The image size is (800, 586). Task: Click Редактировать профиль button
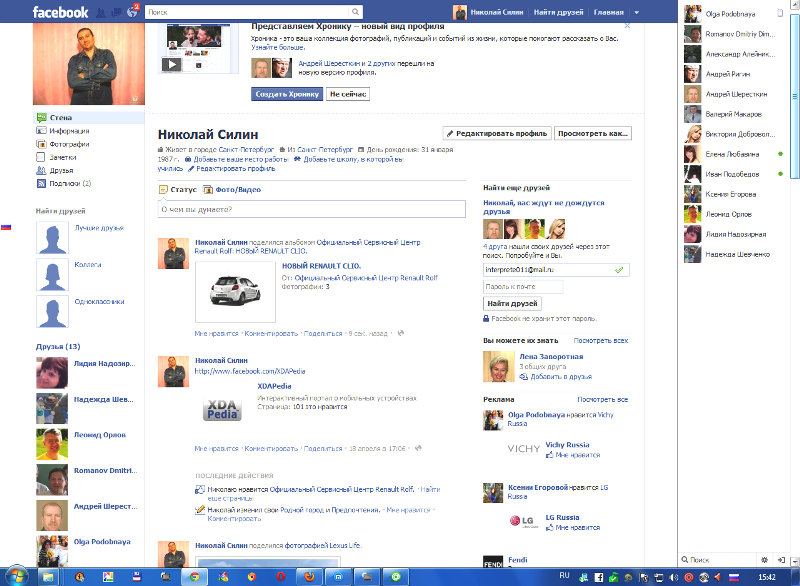point(496,134)
